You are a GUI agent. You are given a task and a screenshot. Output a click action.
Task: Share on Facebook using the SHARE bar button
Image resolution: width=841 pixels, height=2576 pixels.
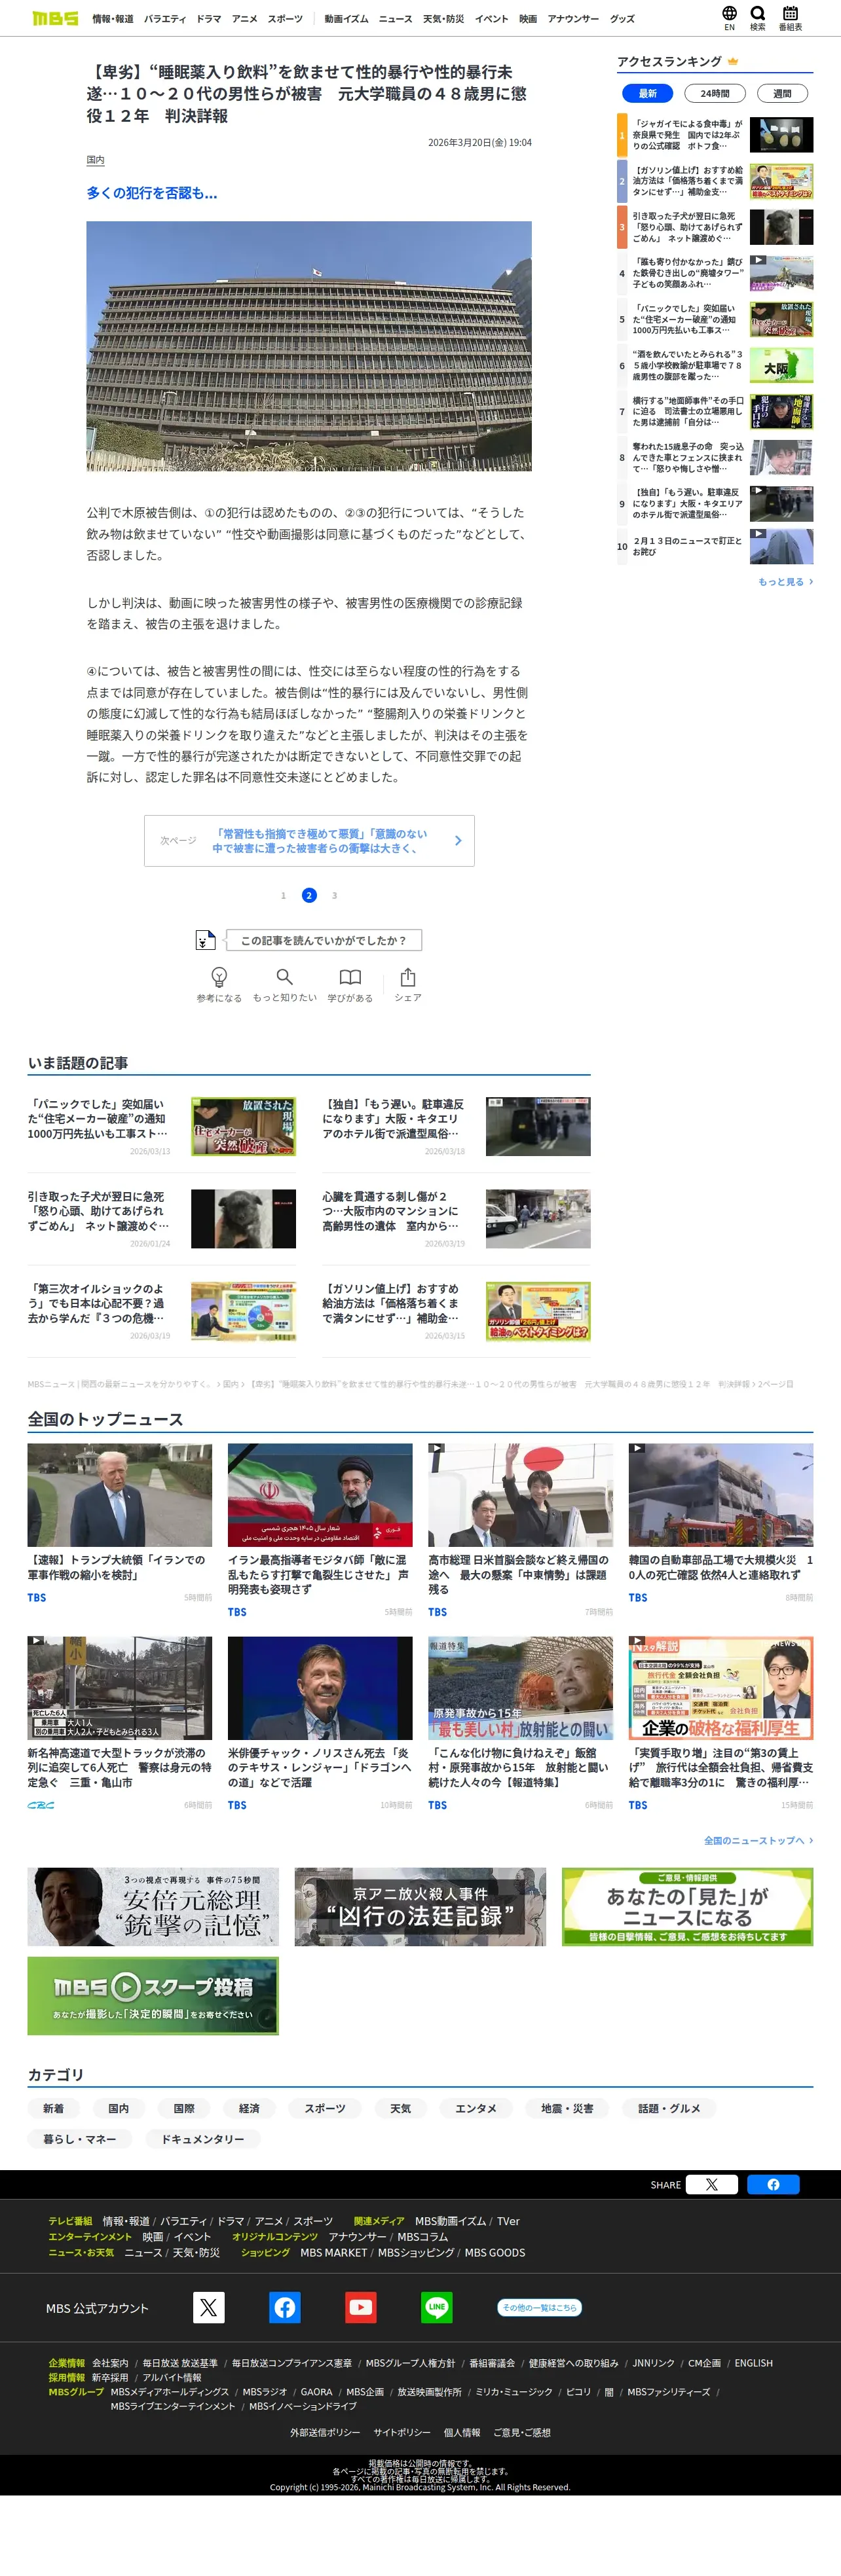click(x=773, y=2184)
